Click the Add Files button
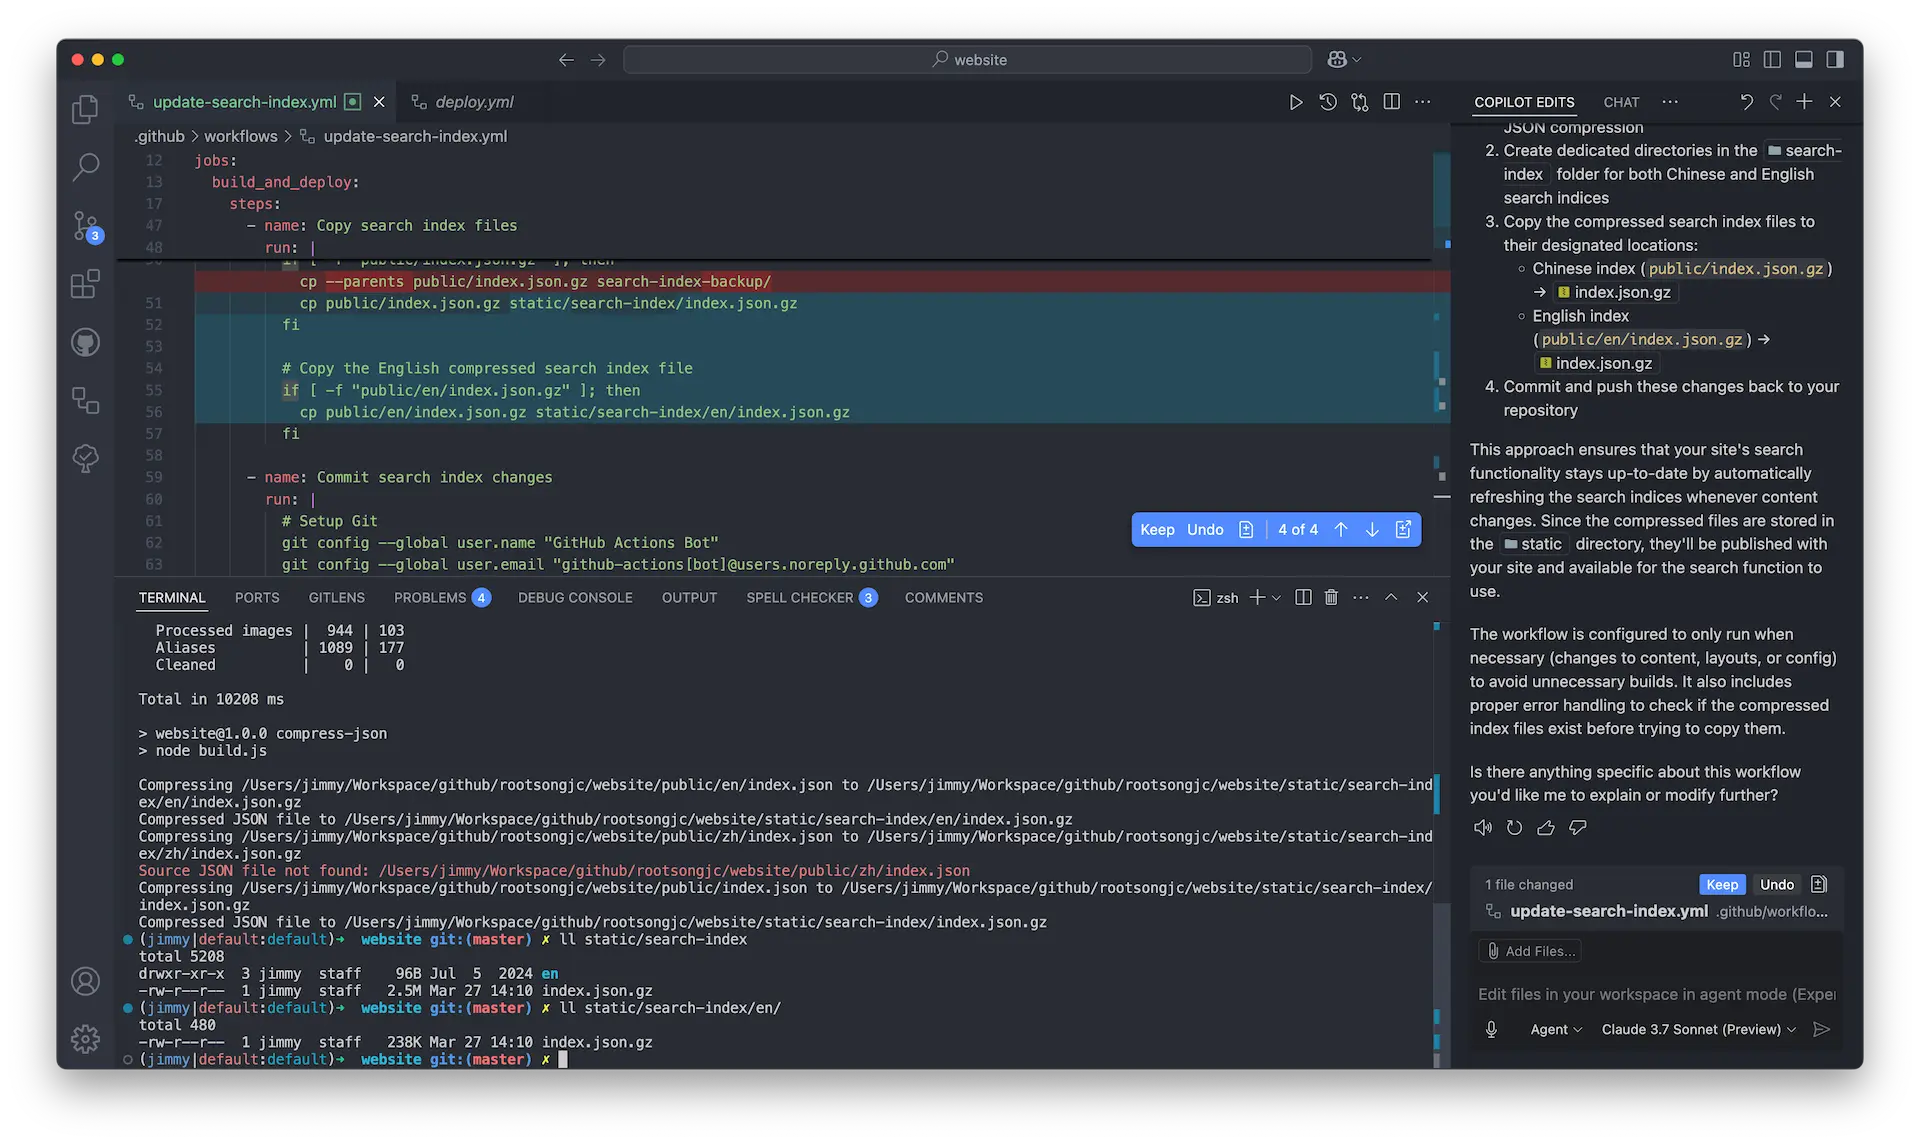 [1530, 951]
